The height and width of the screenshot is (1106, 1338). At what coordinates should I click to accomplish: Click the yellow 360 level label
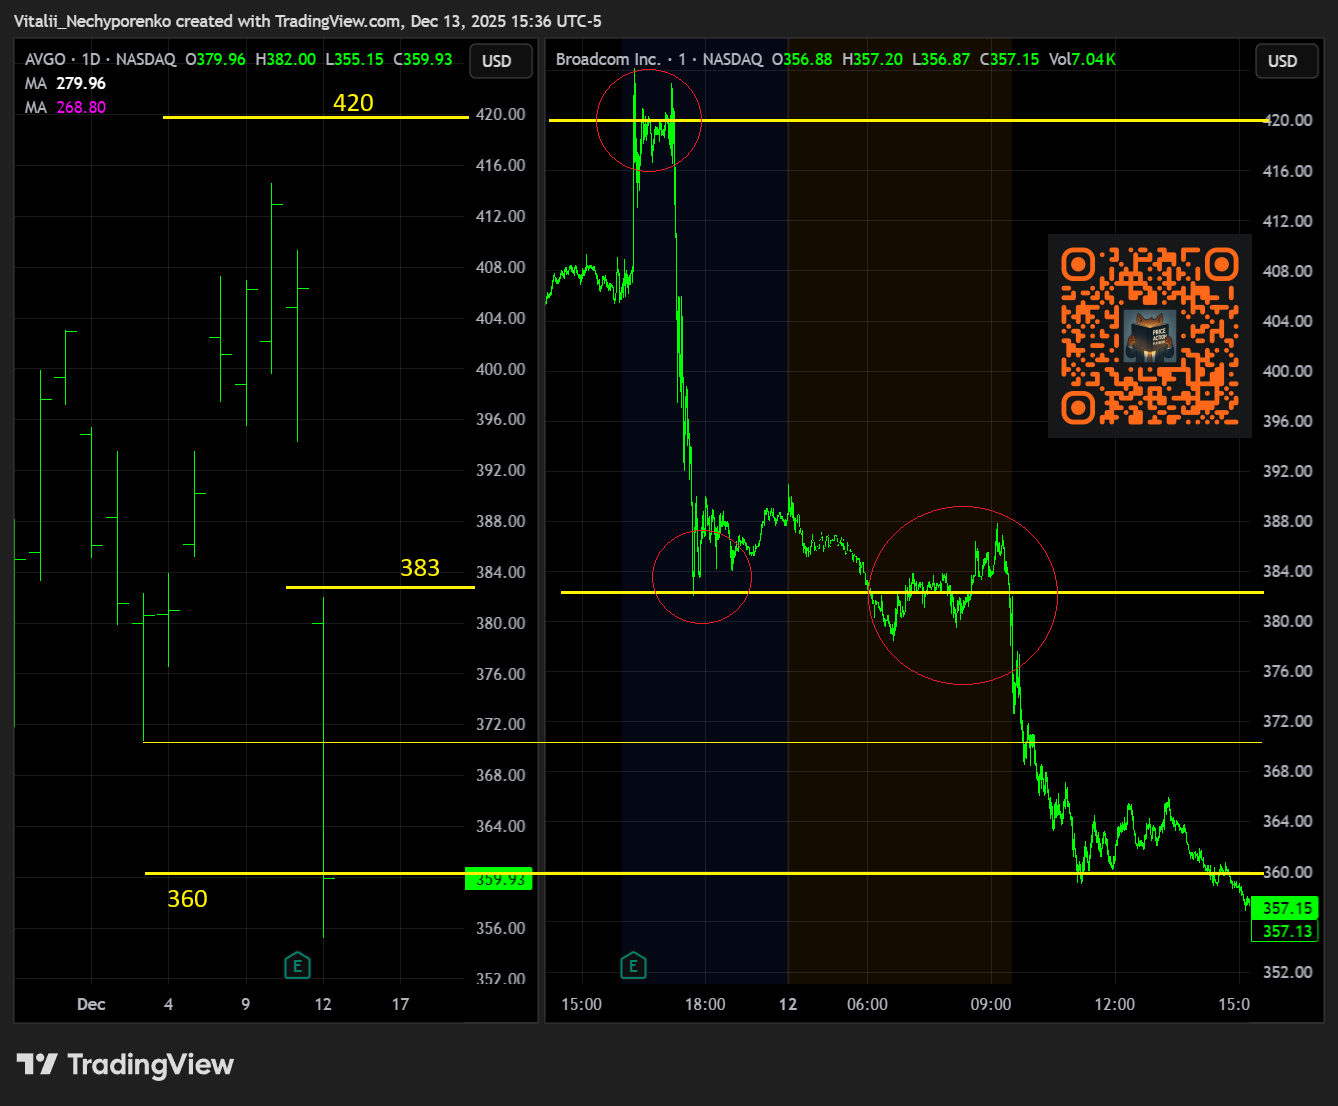click(187, 899)
